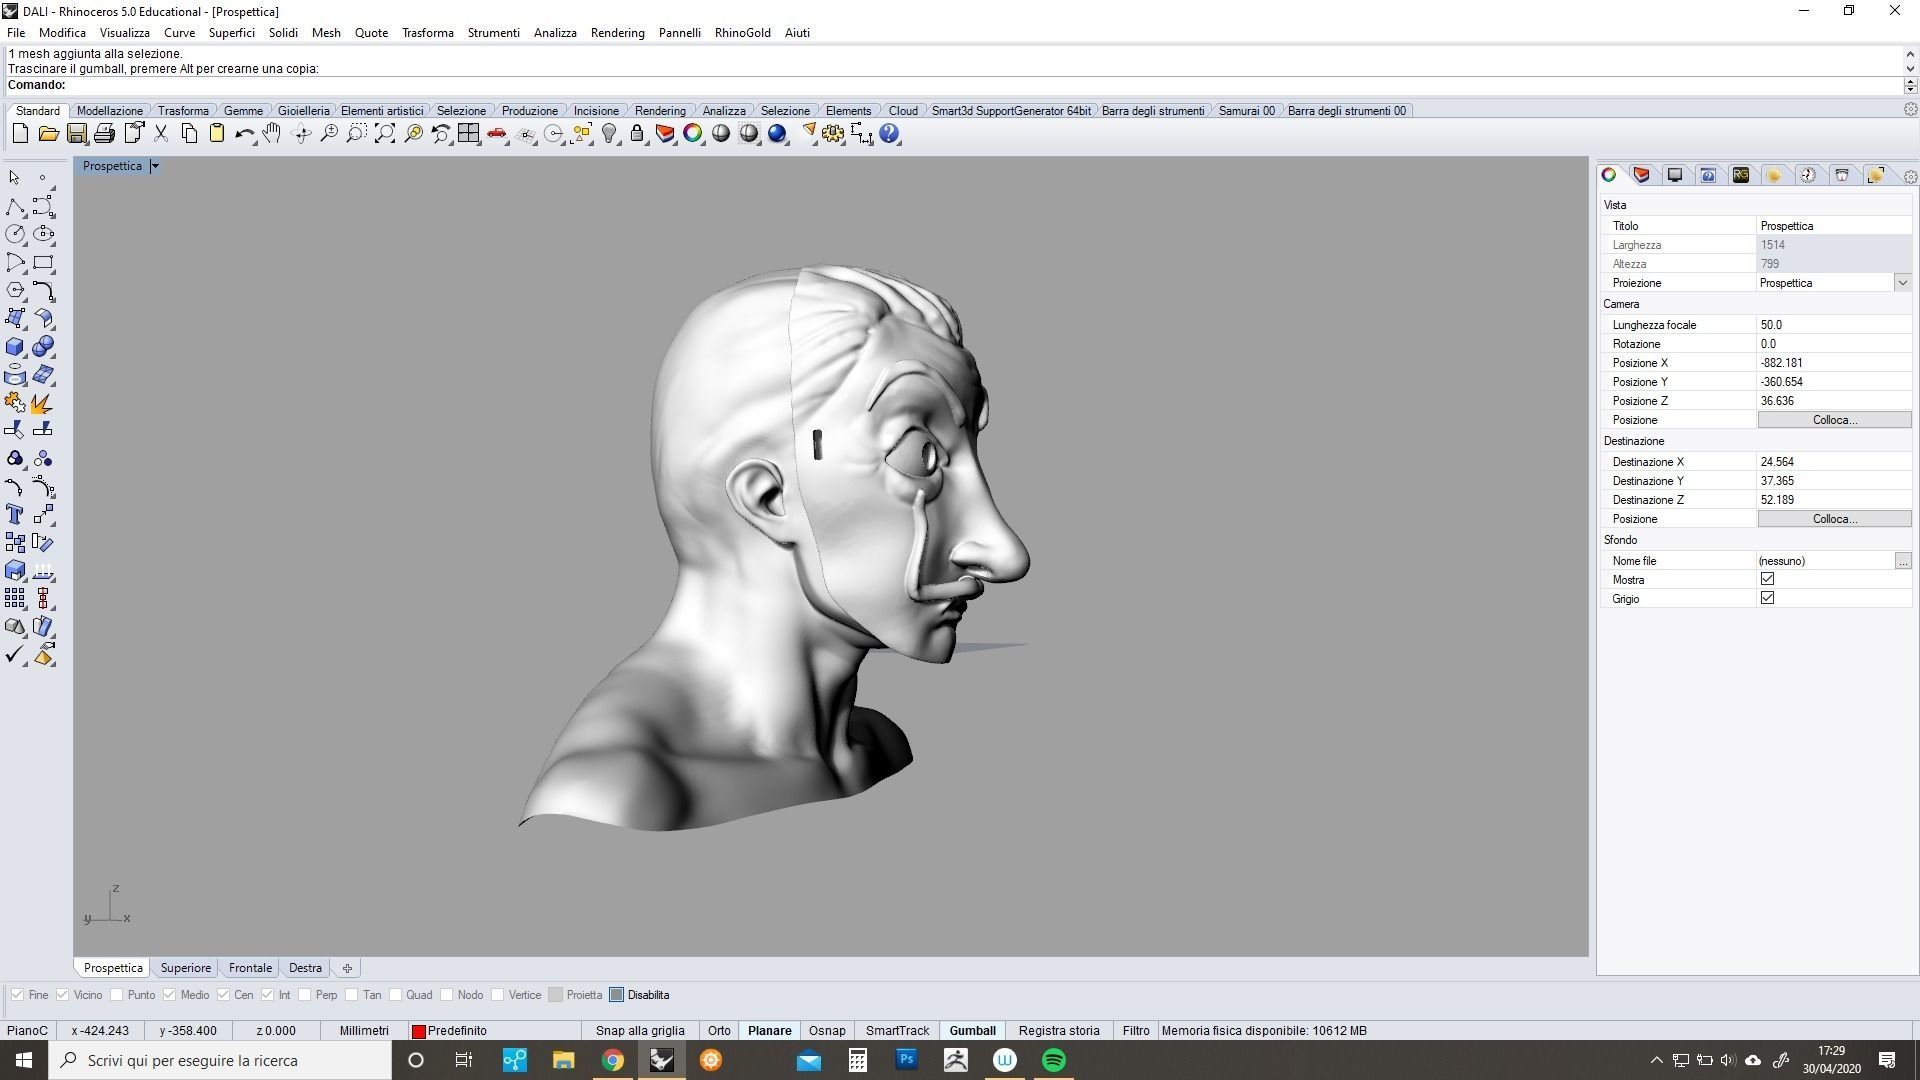Screen dimensions: 1920x1080
Task: Toggle Gumball in status bar
Action: pos(972,1031)
